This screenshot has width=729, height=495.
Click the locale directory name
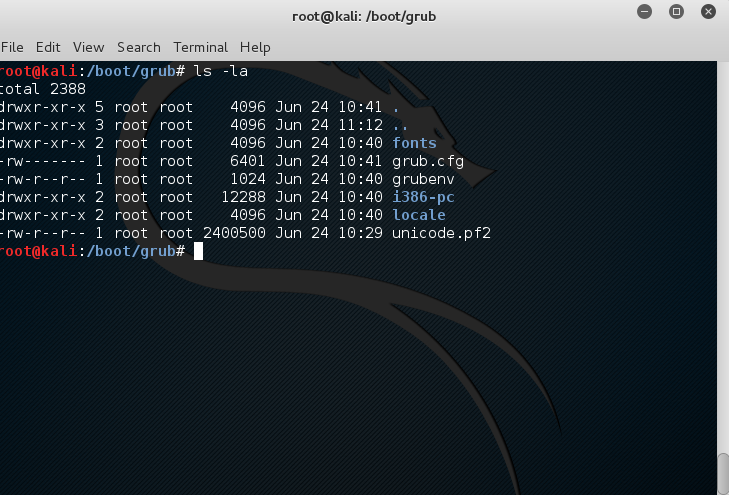419,215
